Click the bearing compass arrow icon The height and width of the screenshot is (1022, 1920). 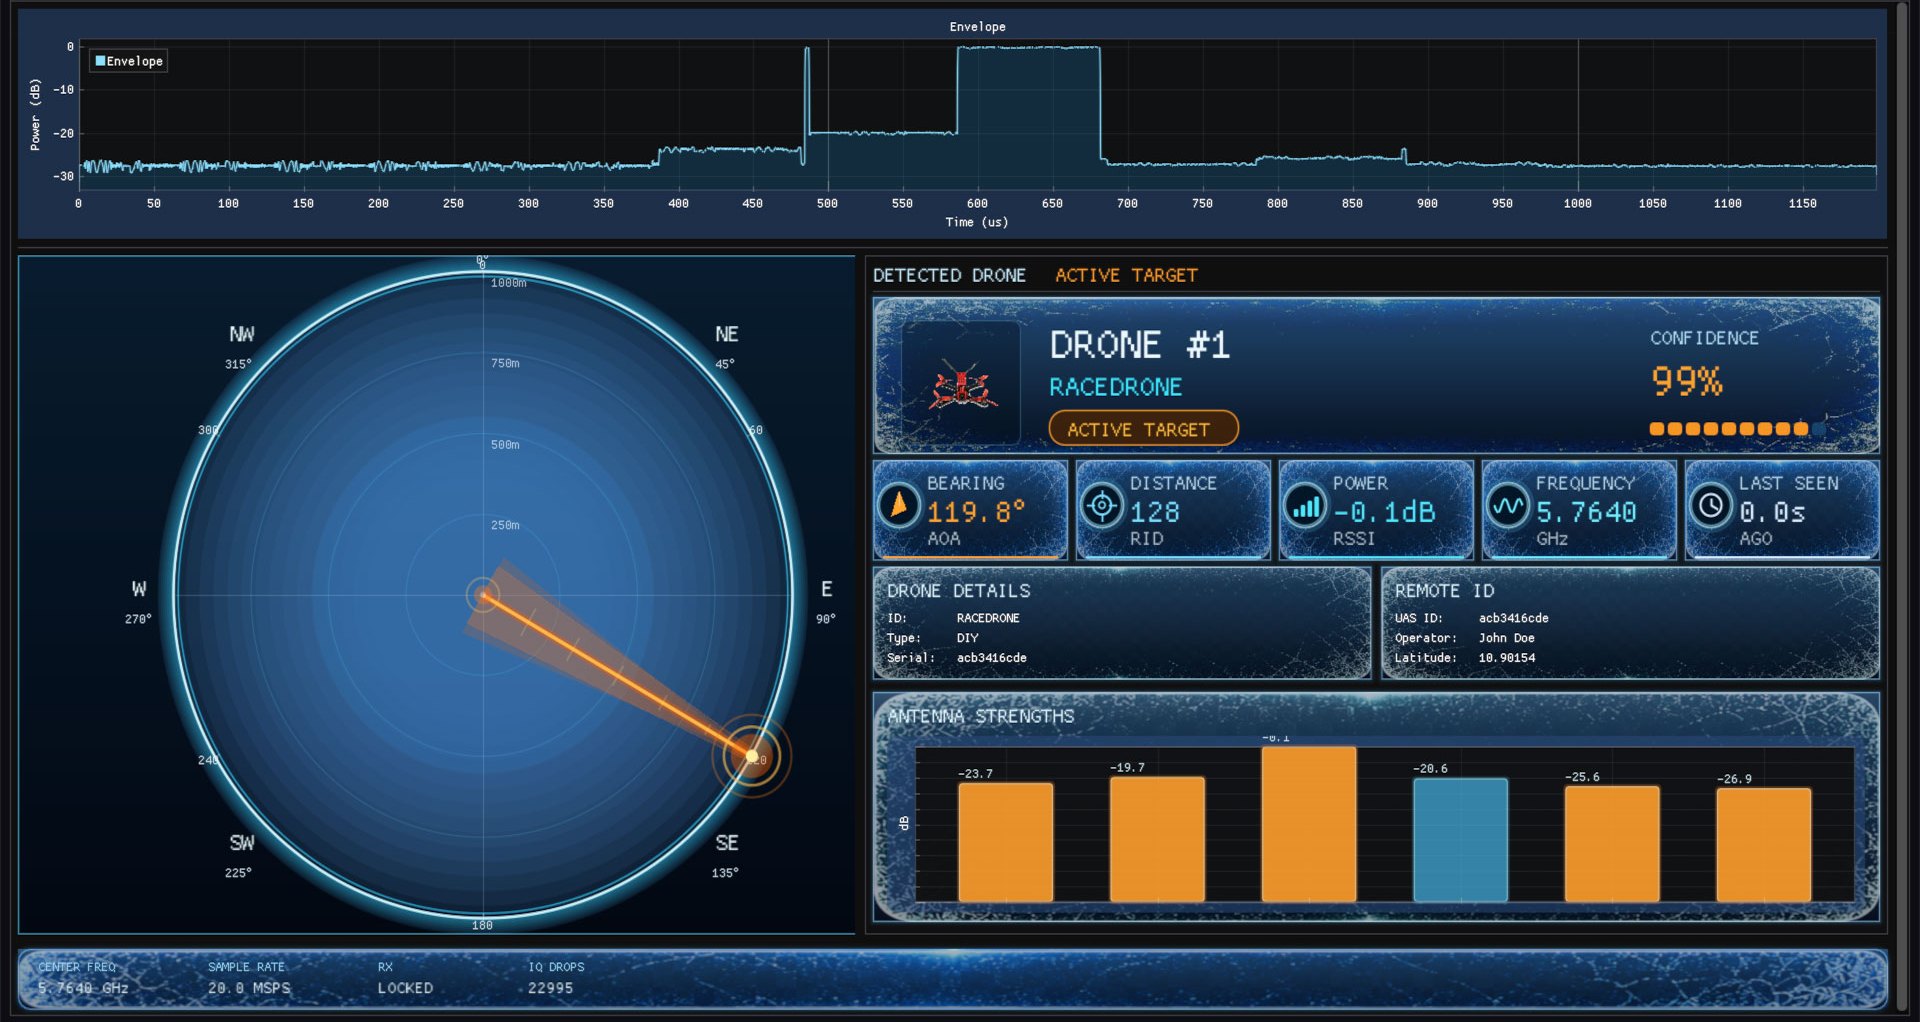coord(899,506)
